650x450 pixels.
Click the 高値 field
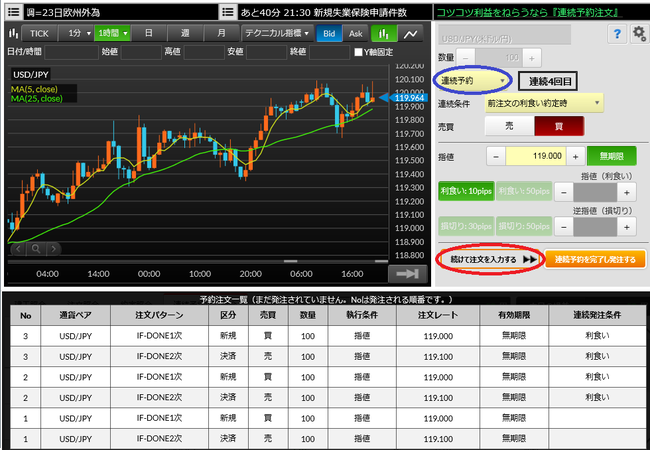click(203, 52)
